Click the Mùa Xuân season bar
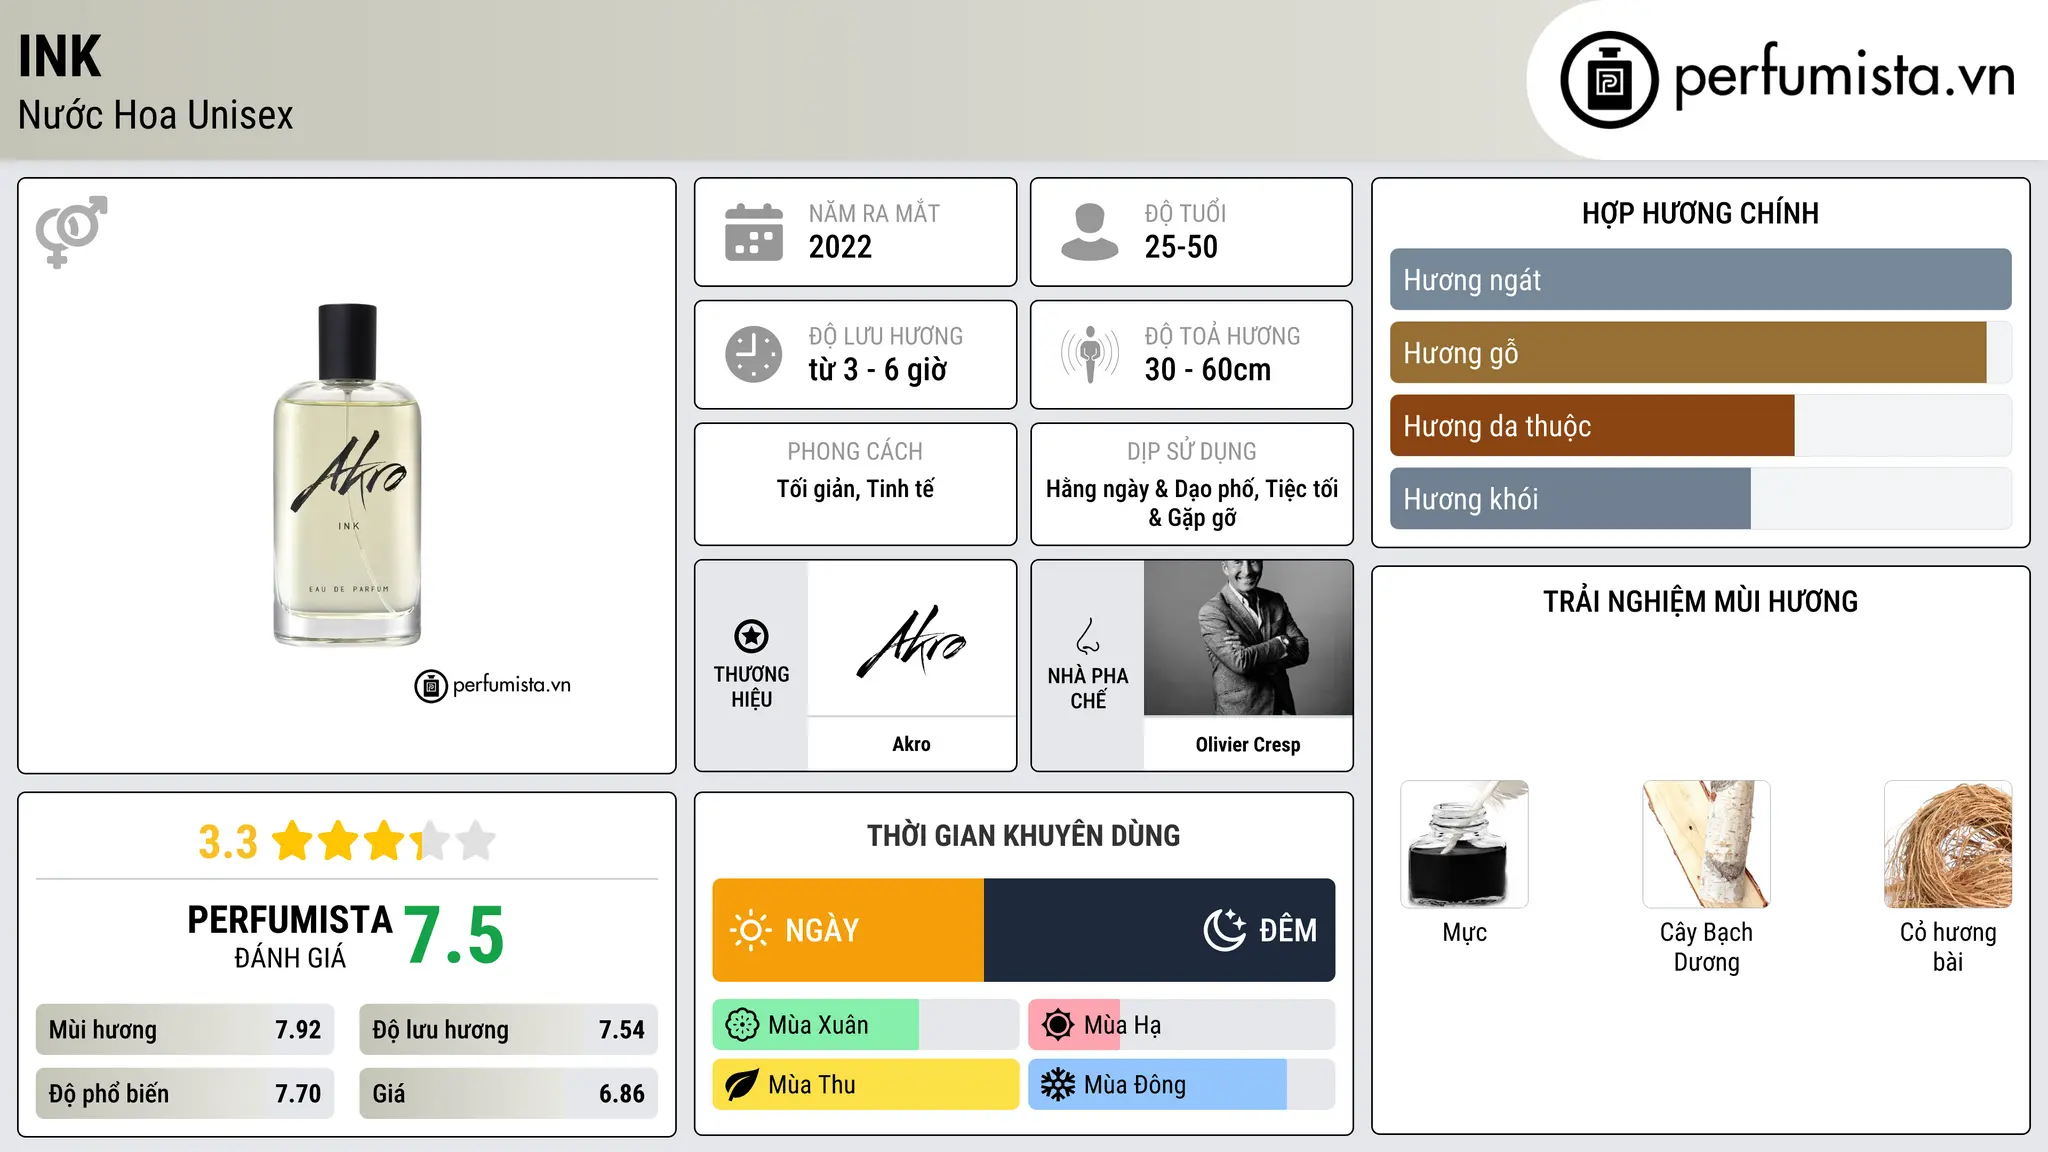2048x1152 pixels. coord(866,1025)
